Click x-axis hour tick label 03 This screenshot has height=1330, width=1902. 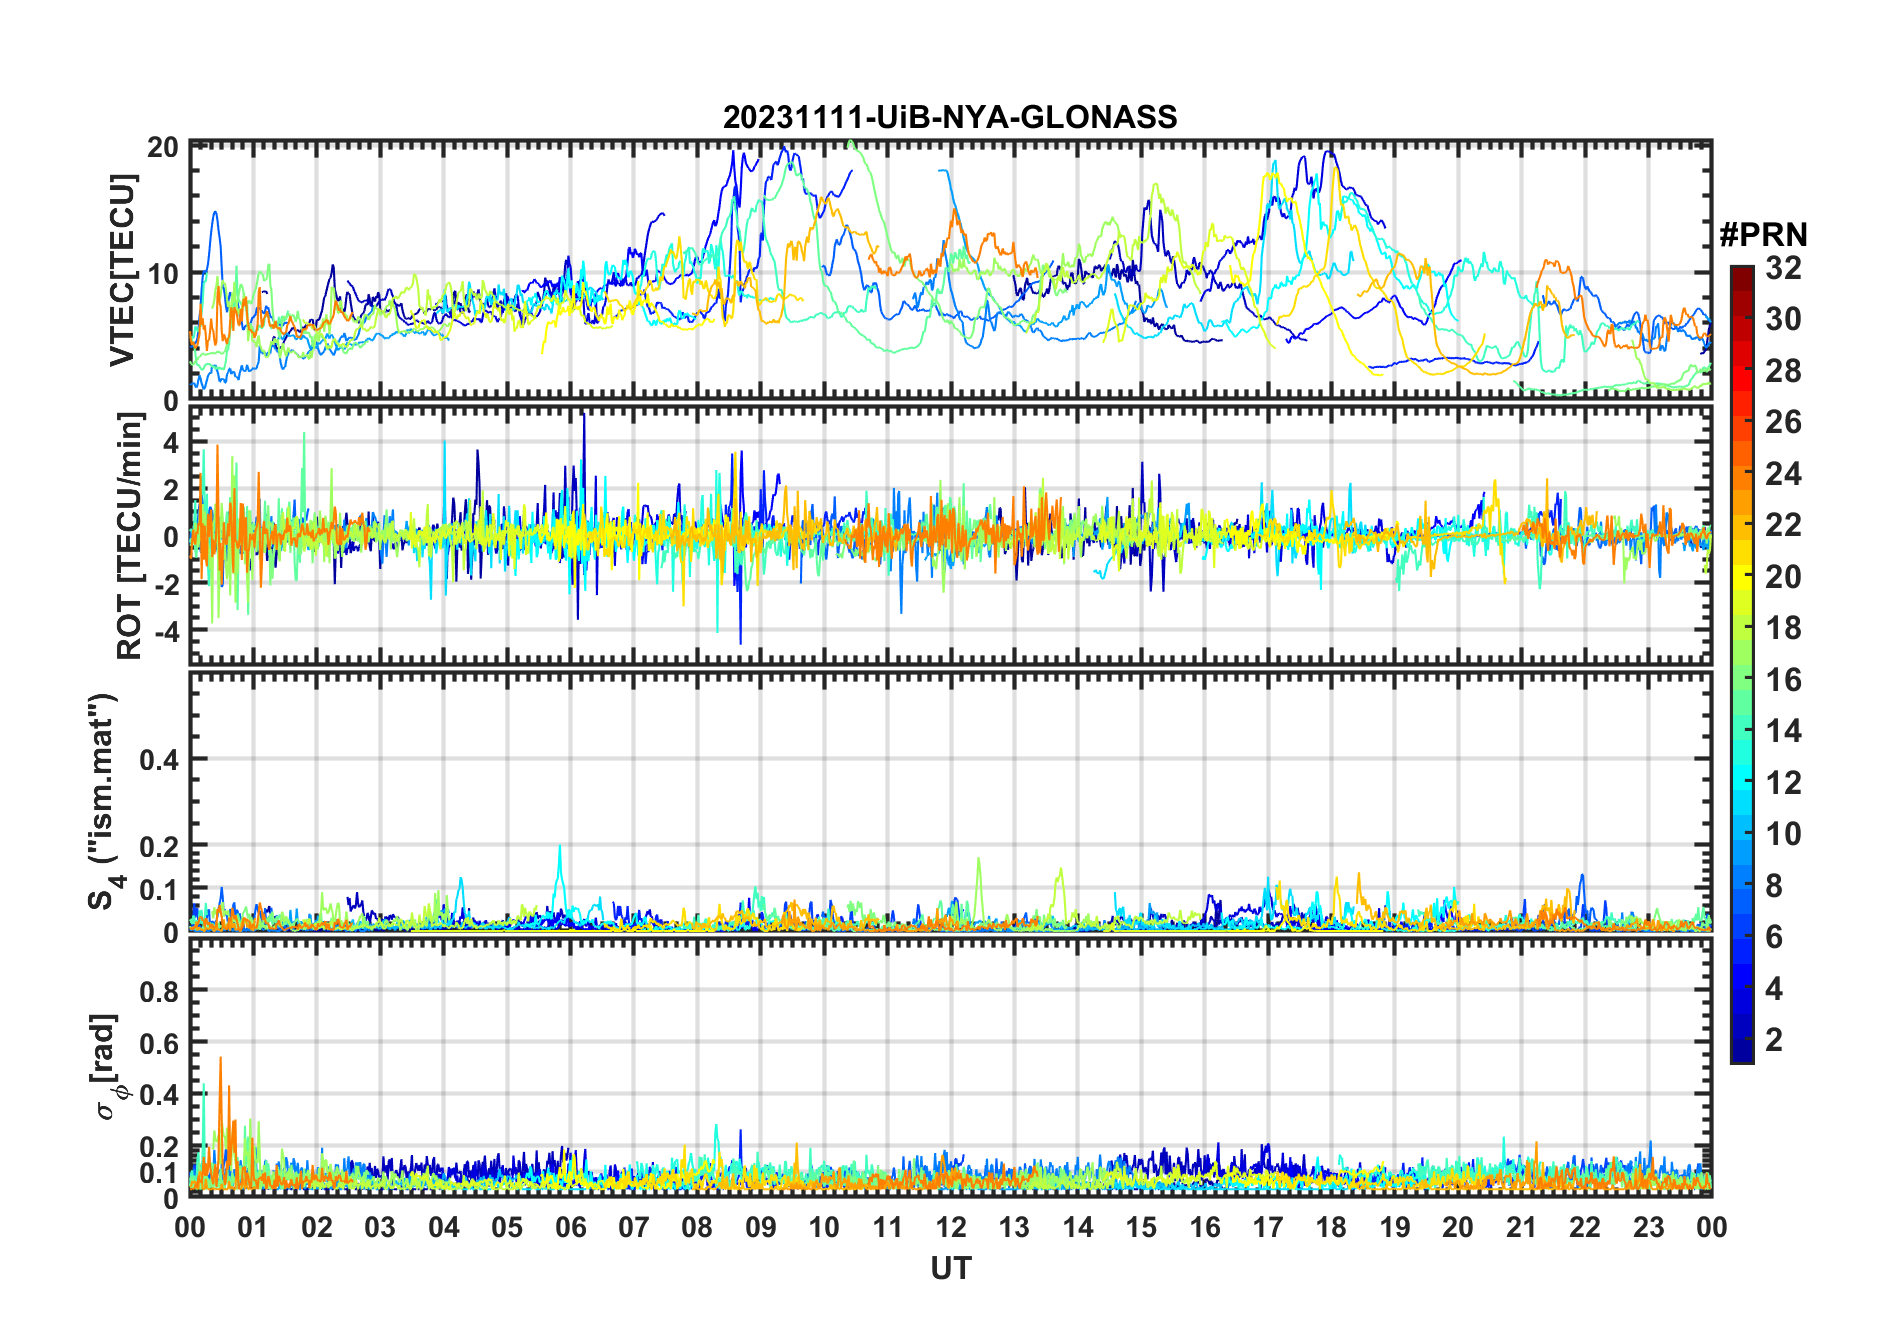pyautogui.click(x=380, y=1227)
